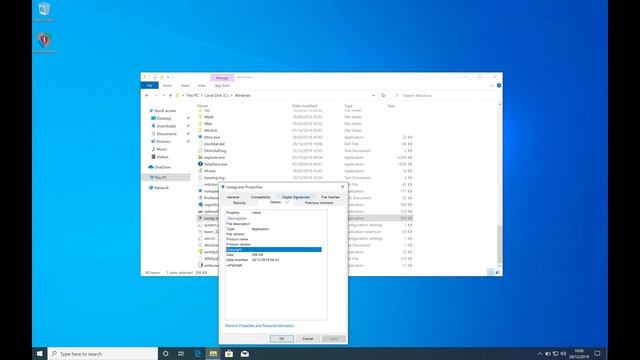Click Remove Properties and Personal Information link

point(260,326)
